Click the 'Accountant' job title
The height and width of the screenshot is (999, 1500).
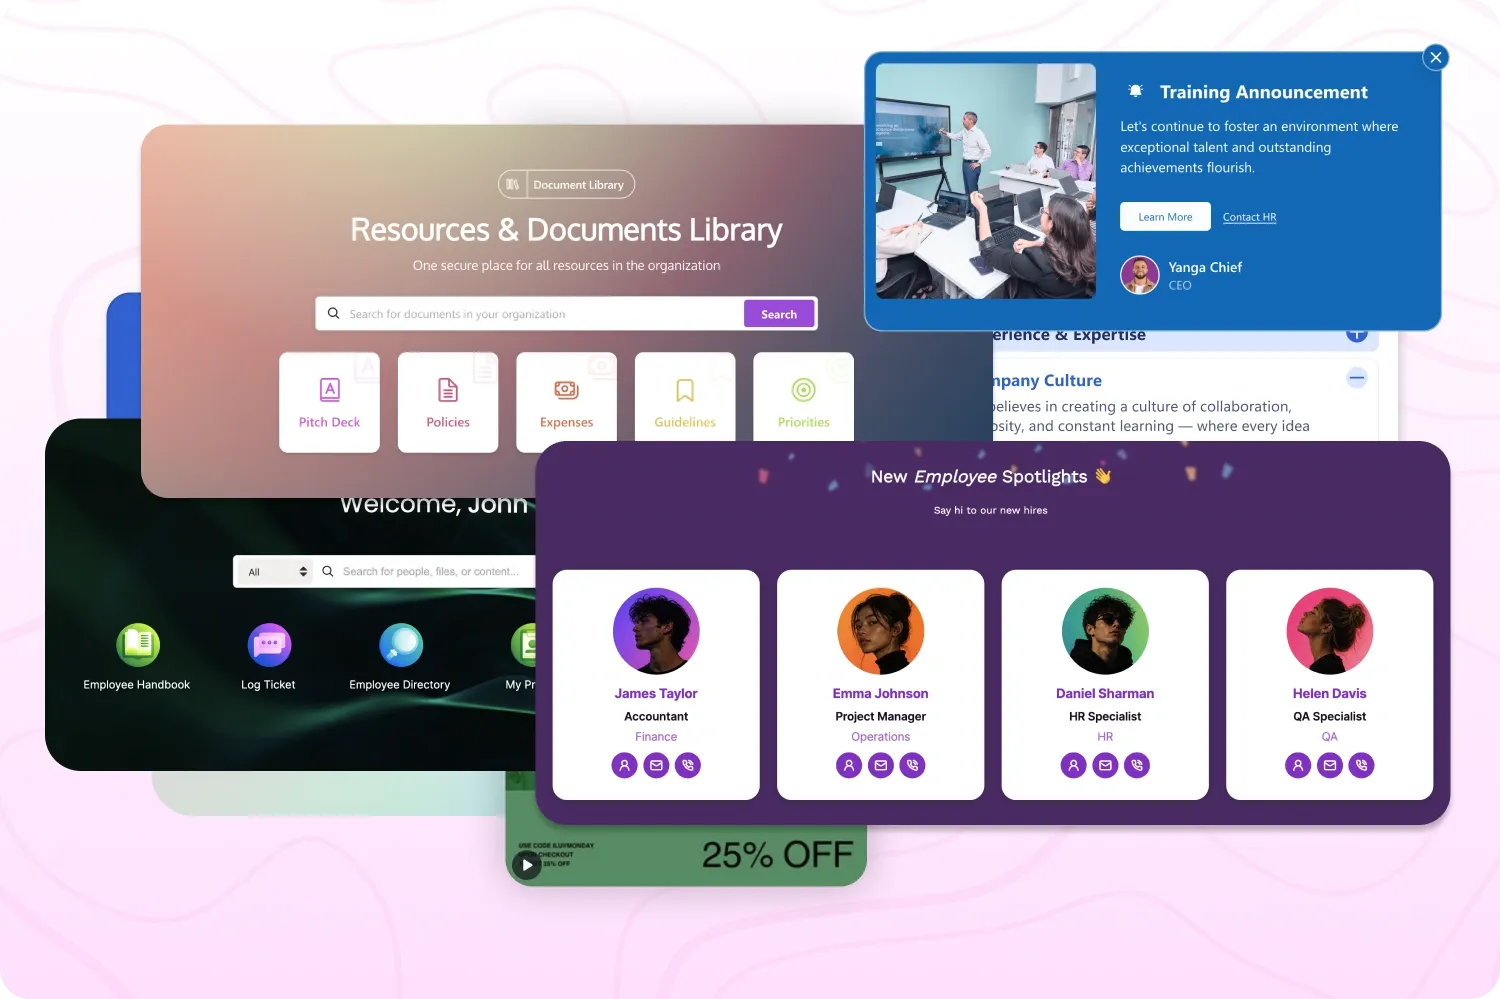point(656,716)
